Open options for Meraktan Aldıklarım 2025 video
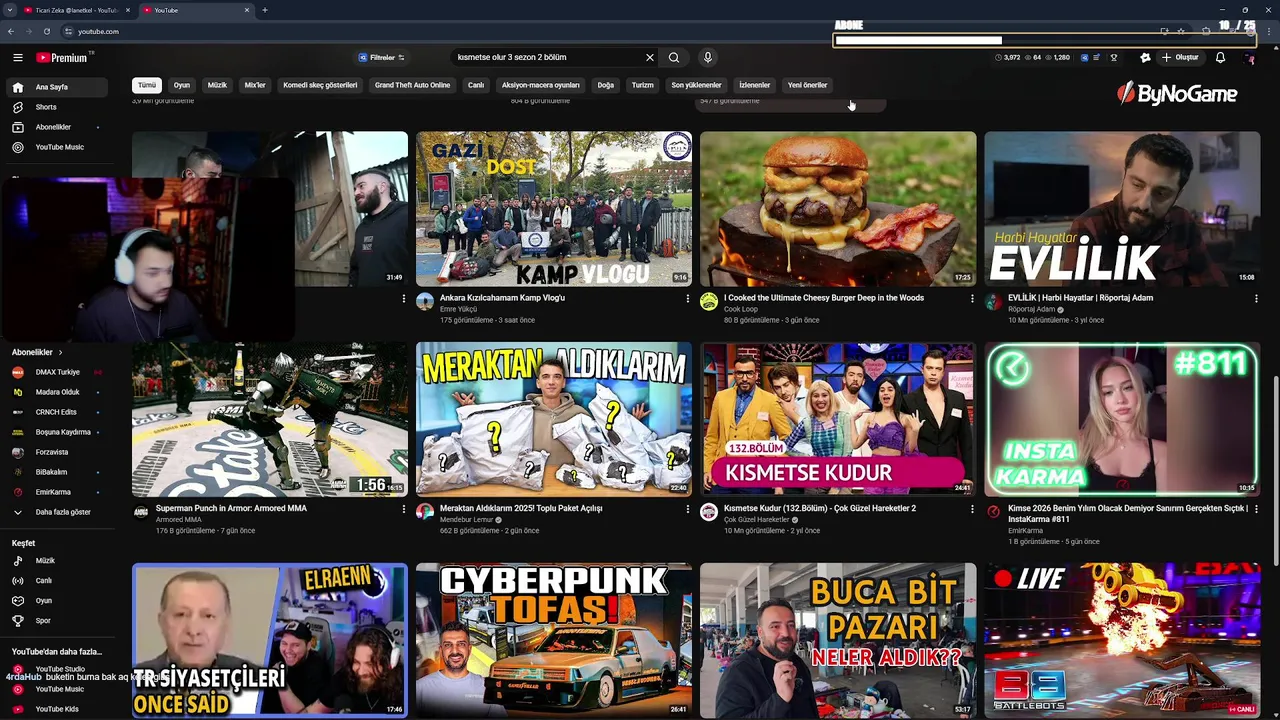Viewport: 1280px width, 720px height. [x=688, y=509]
